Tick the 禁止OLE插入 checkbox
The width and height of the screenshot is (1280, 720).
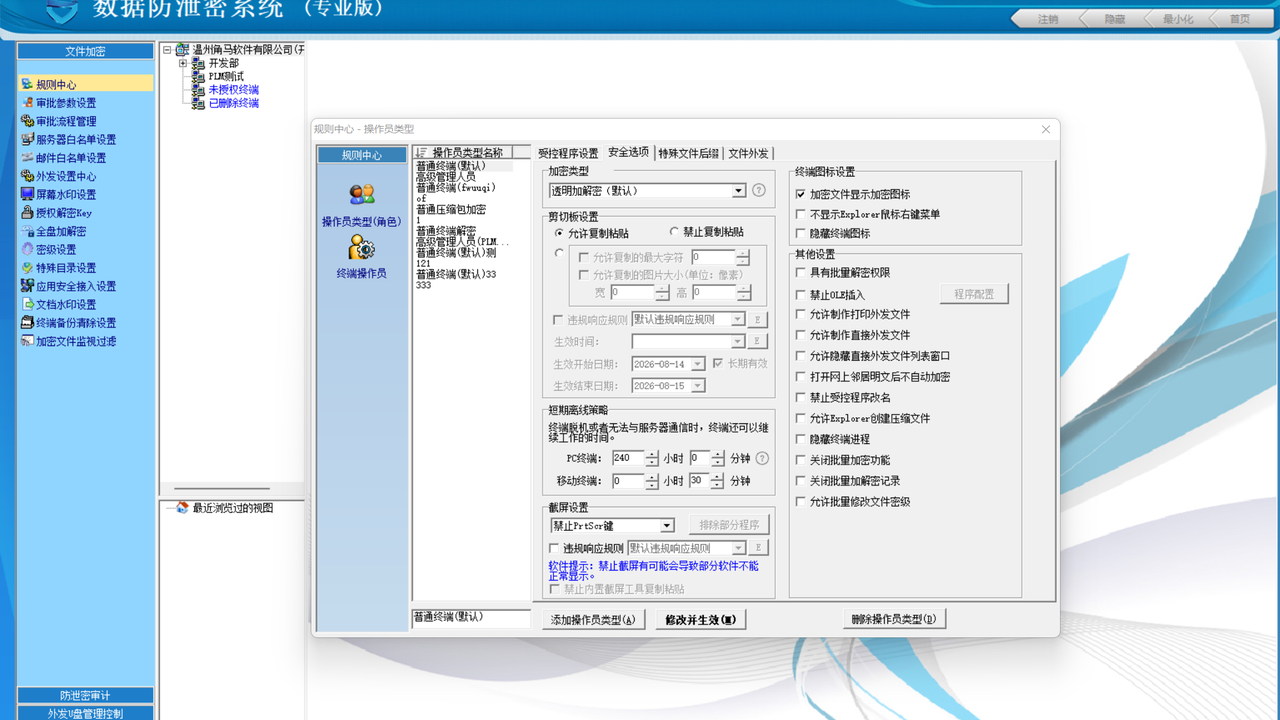(x=800, y=295)
